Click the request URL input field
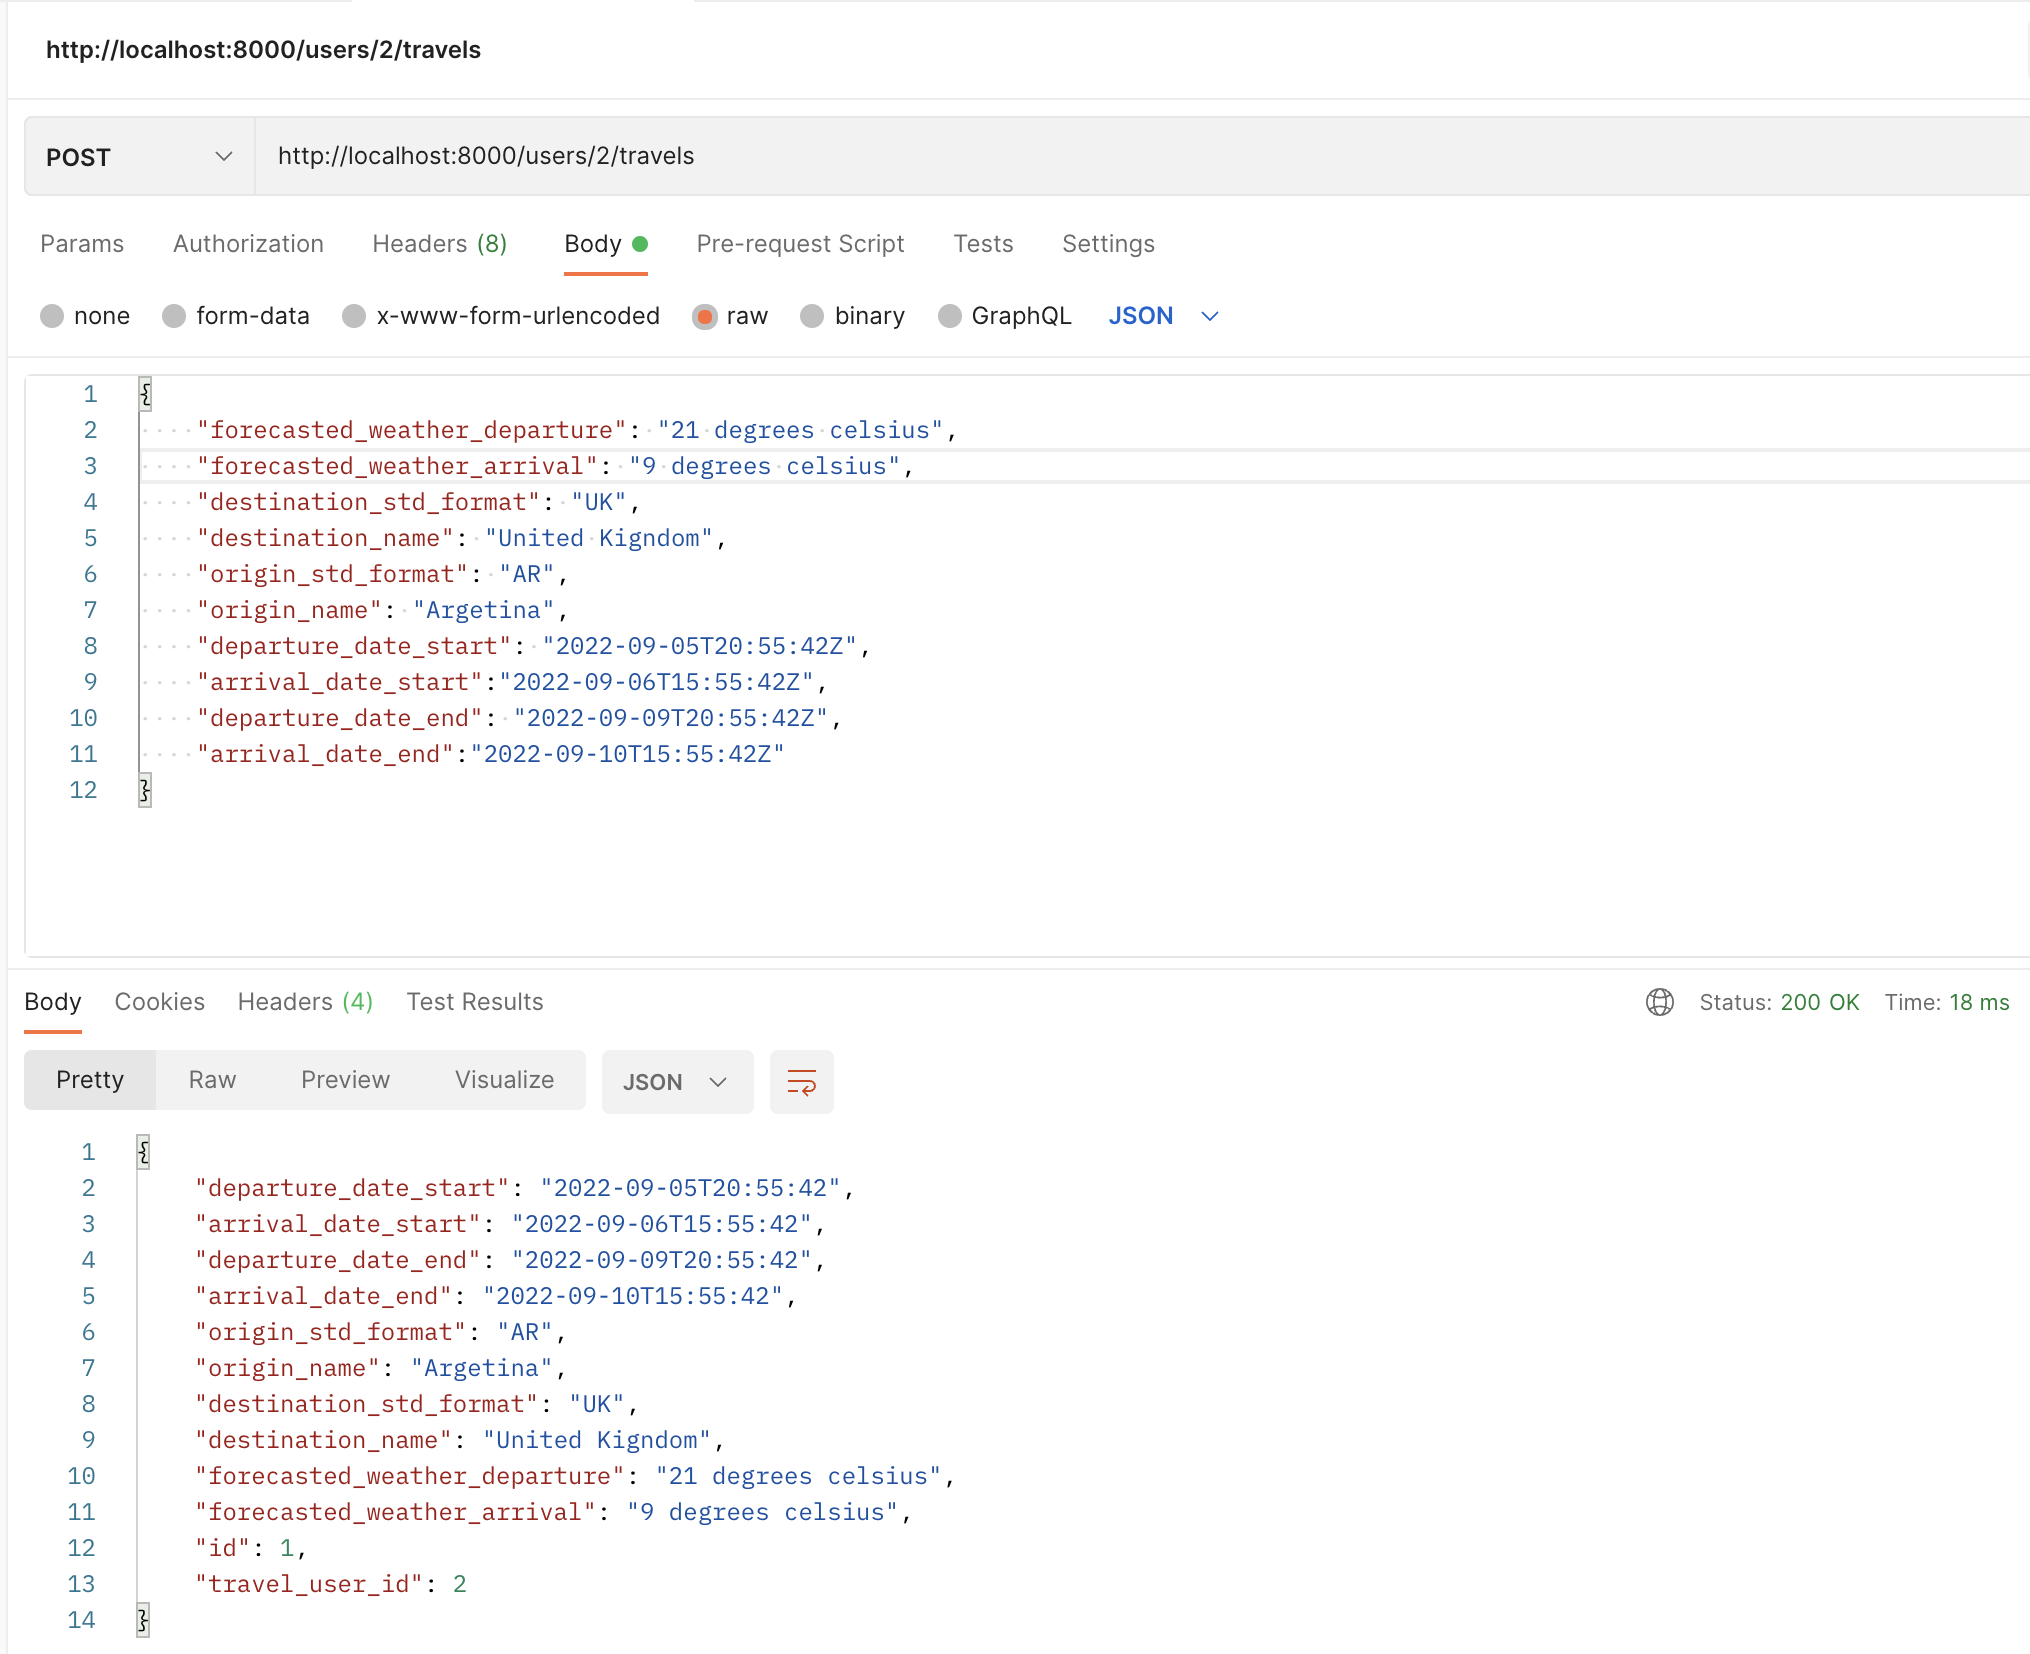Screen dimensions: 2030x1654 pos(1142,156)
